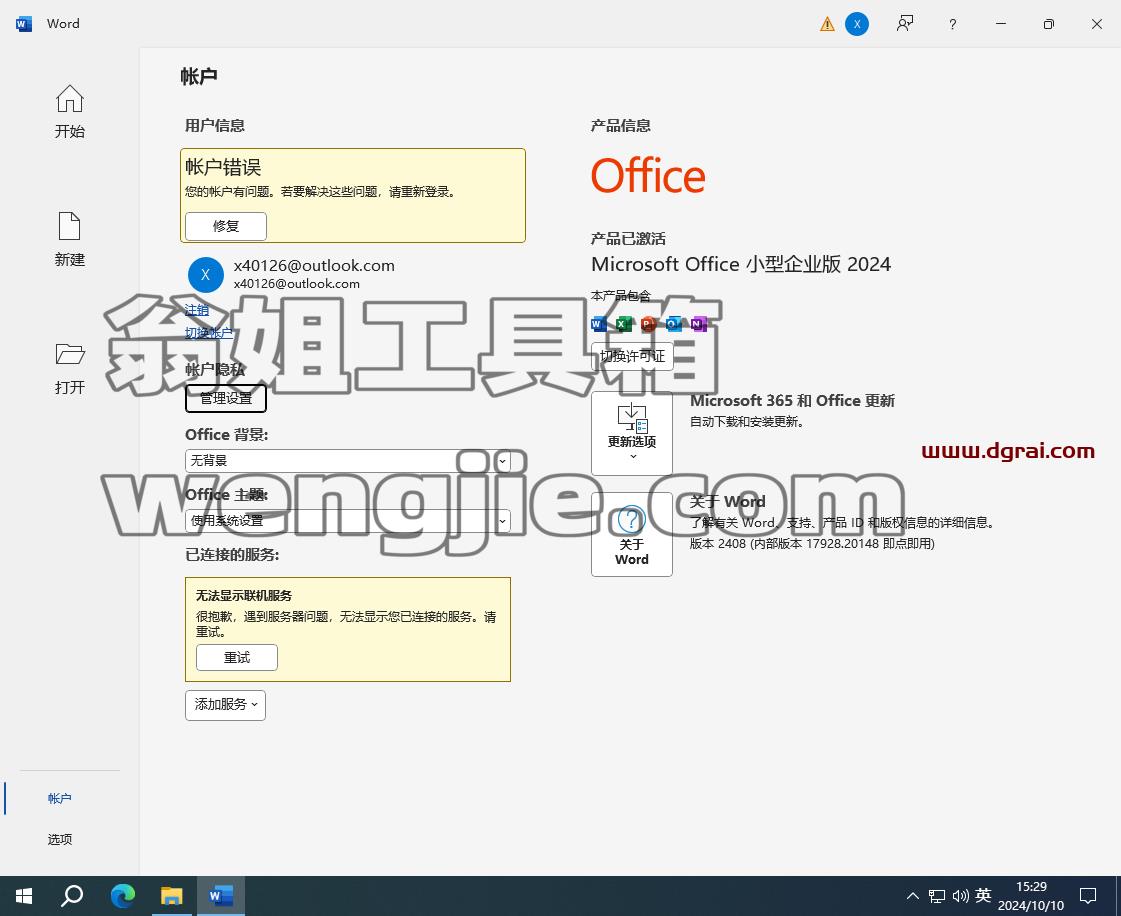Open the 添加服务 dropdown
Image resolution: width=1121 pixels, height=916 pixels.
coord(225,705)
